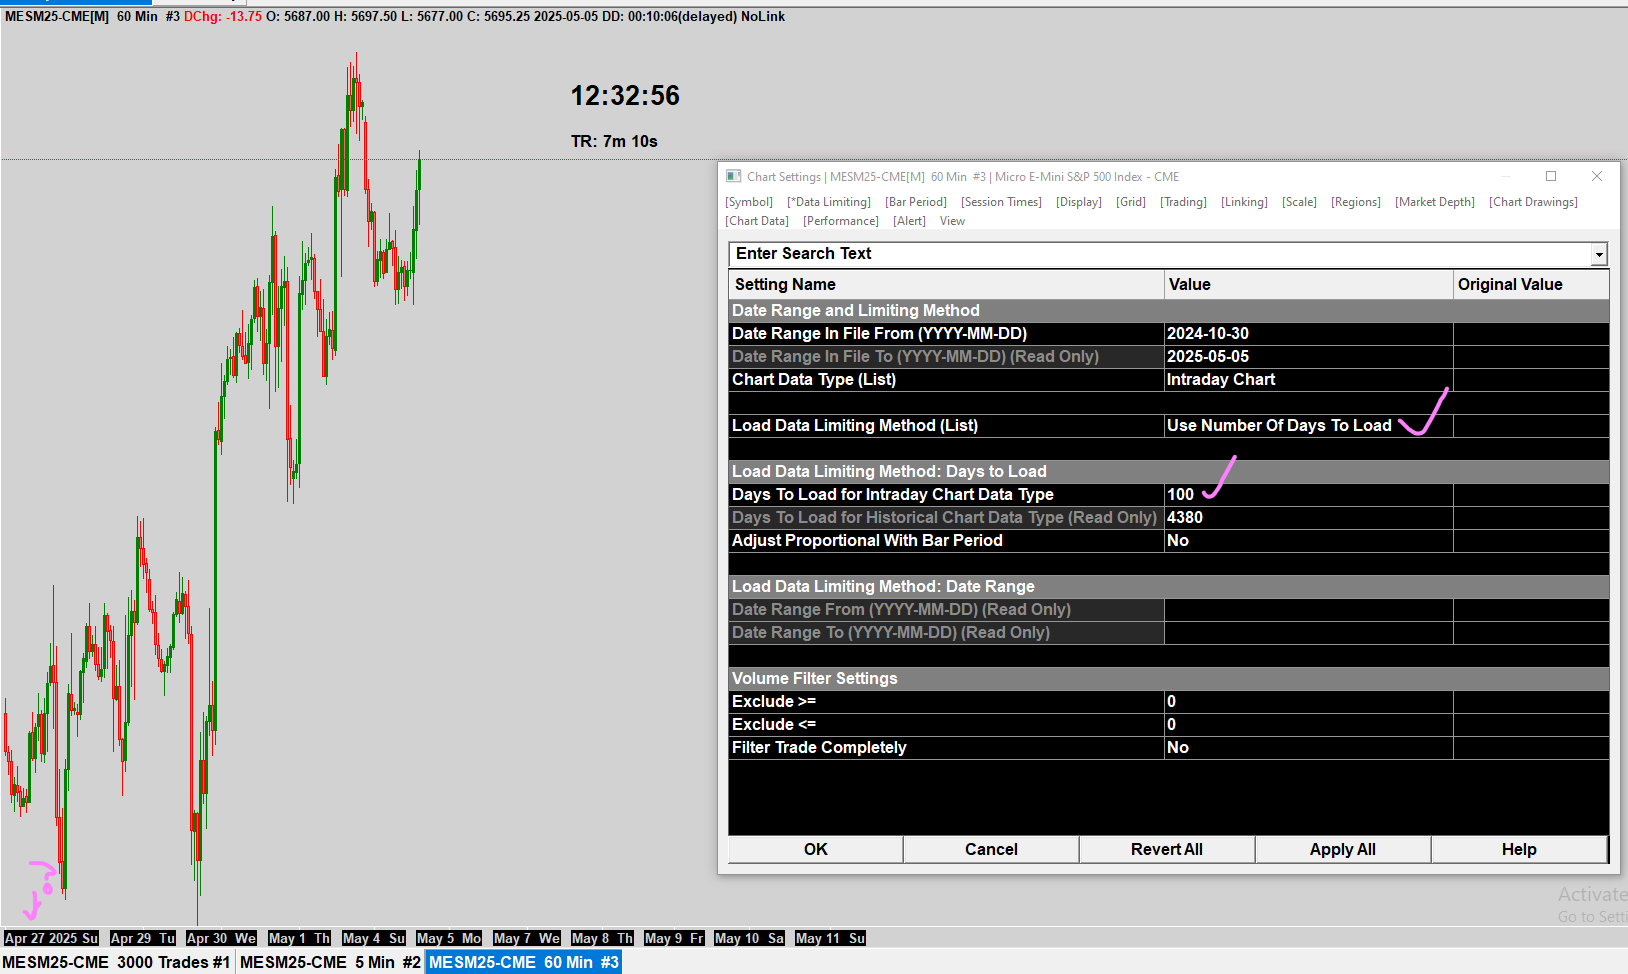The height and width of the screenshot is (974, 1628).
Task: Open the View menu
Action: [952, 221]
